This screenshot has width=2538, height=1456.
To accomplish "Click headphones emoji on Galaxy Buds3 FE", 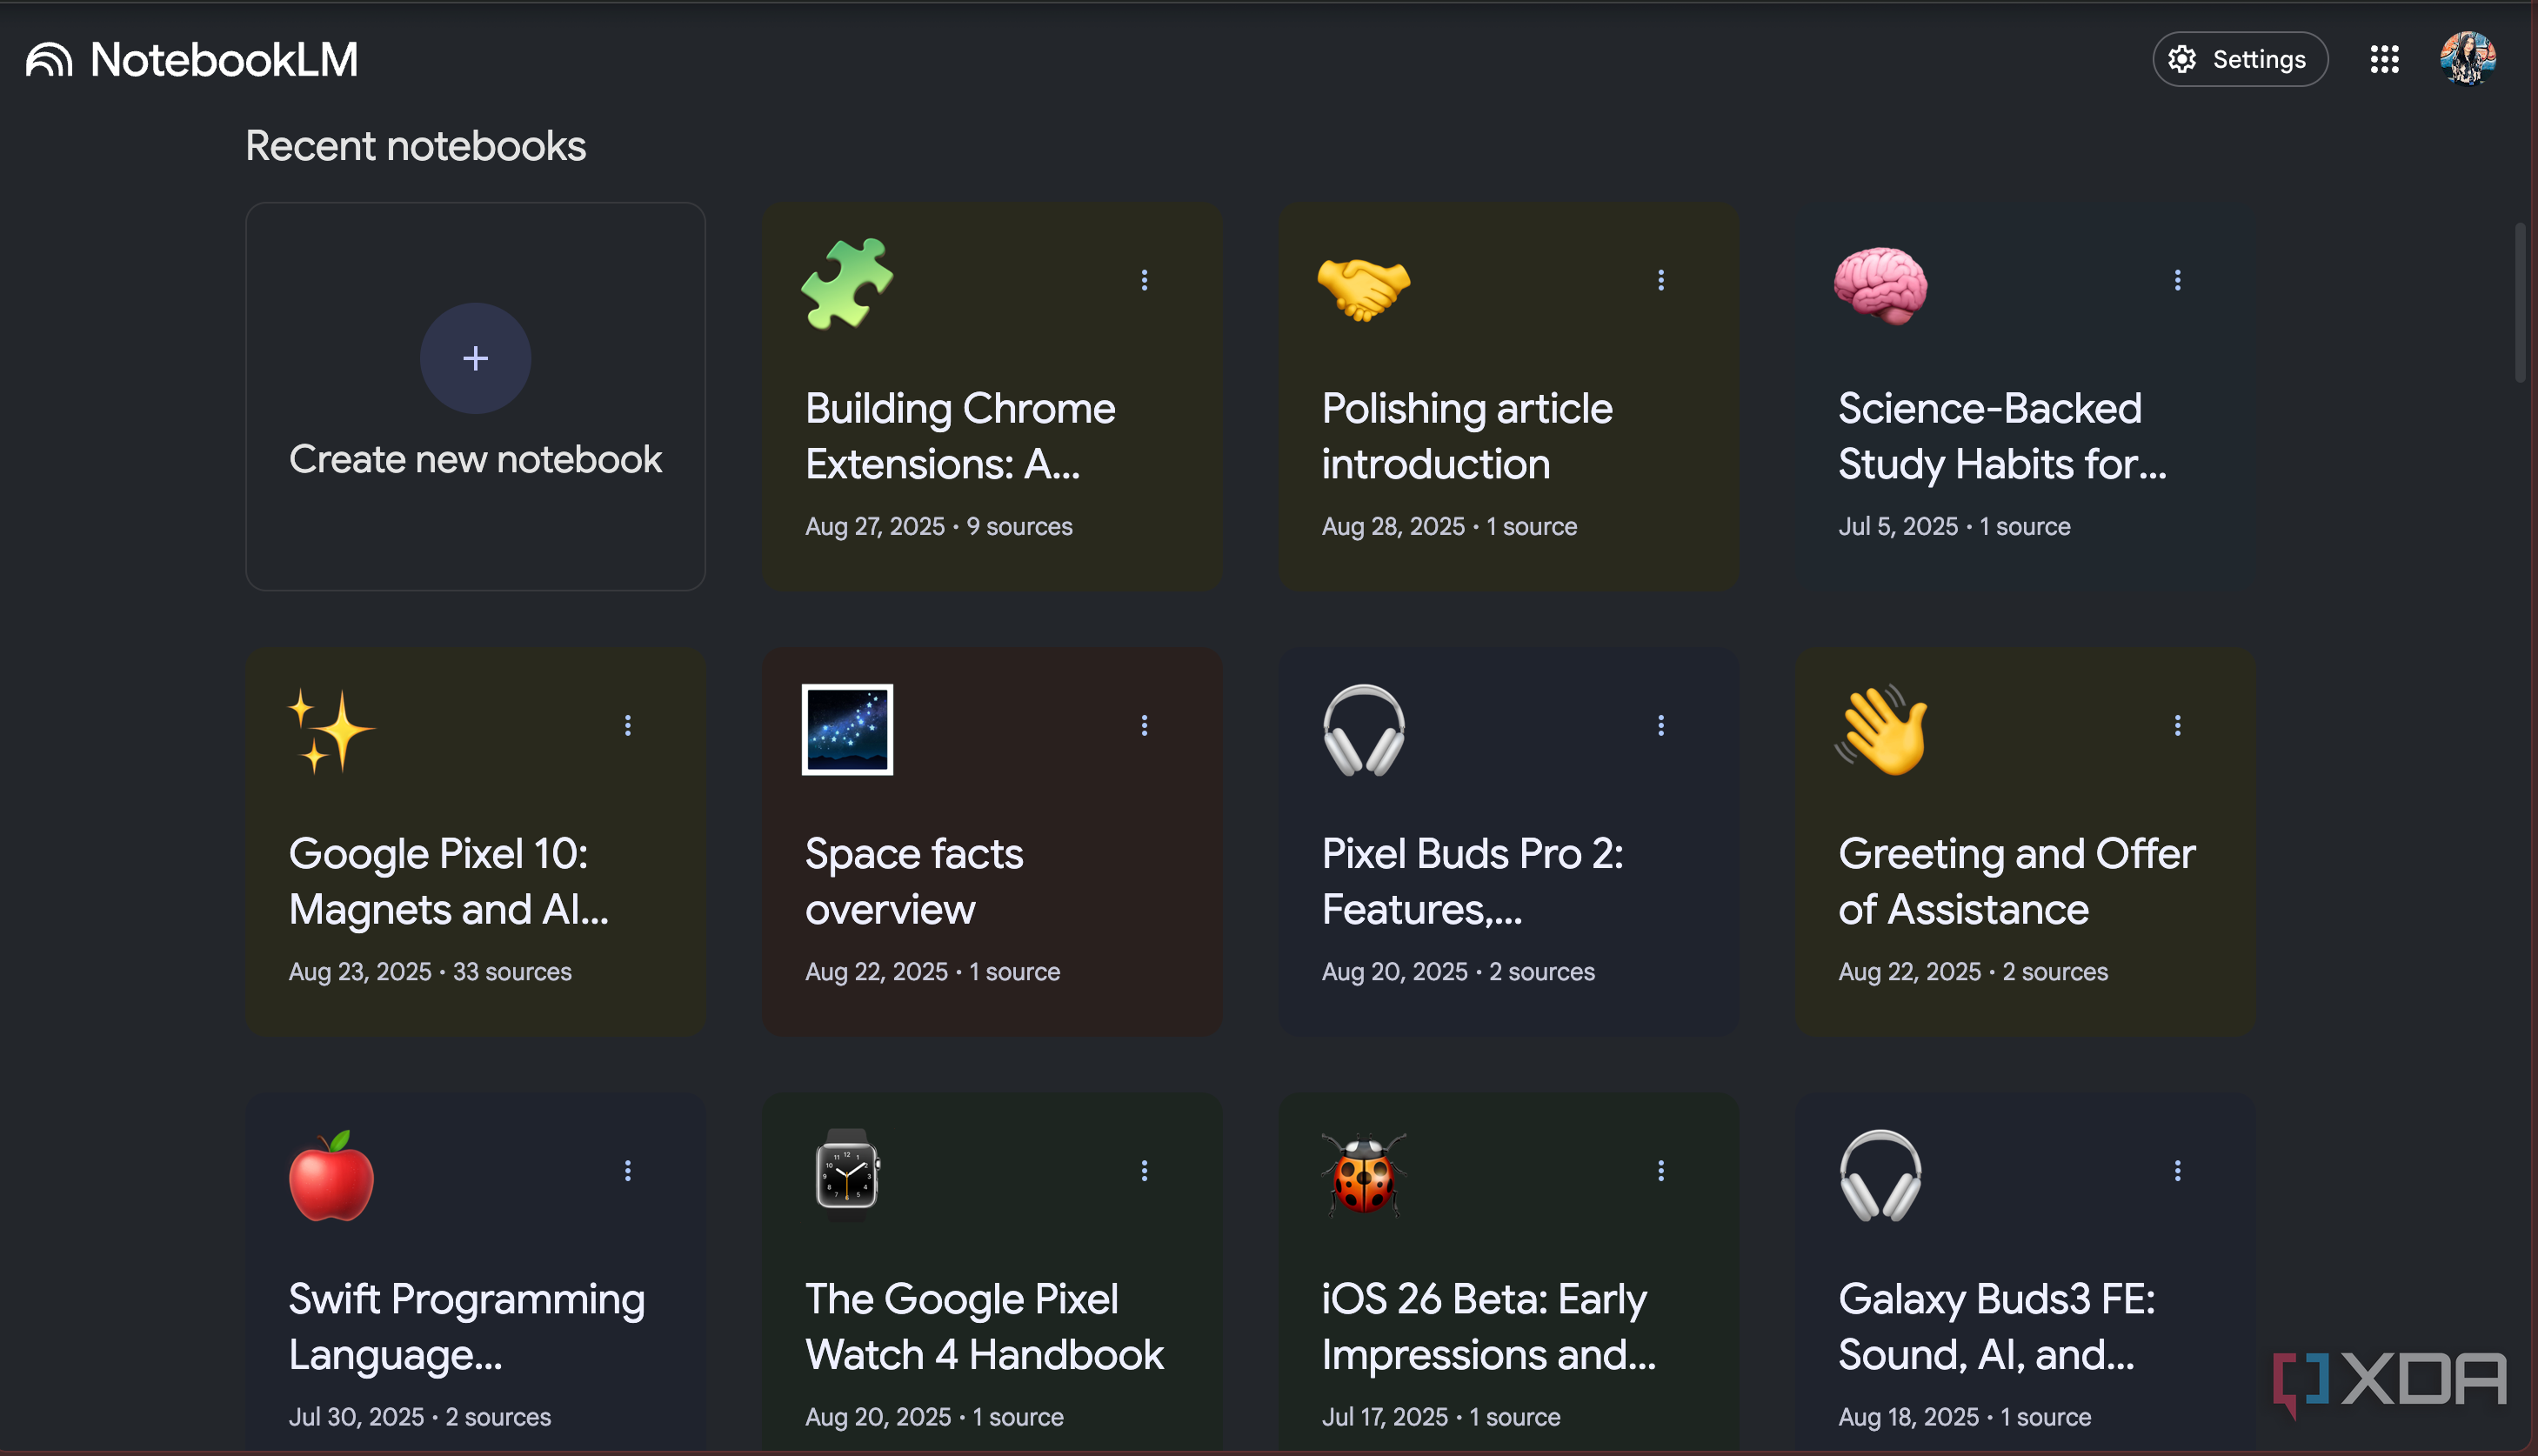I will pyautogui.click(x=1880, y=1175).
